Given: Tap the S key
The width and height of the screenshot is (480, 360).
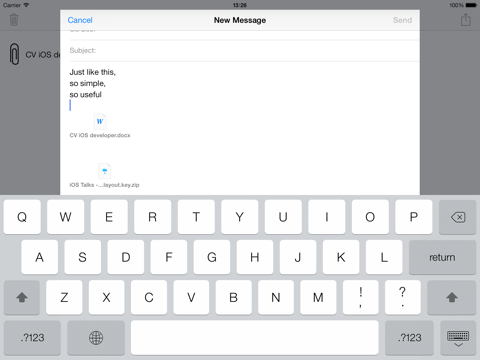Looking at the screenshot, I should point(83,257).
